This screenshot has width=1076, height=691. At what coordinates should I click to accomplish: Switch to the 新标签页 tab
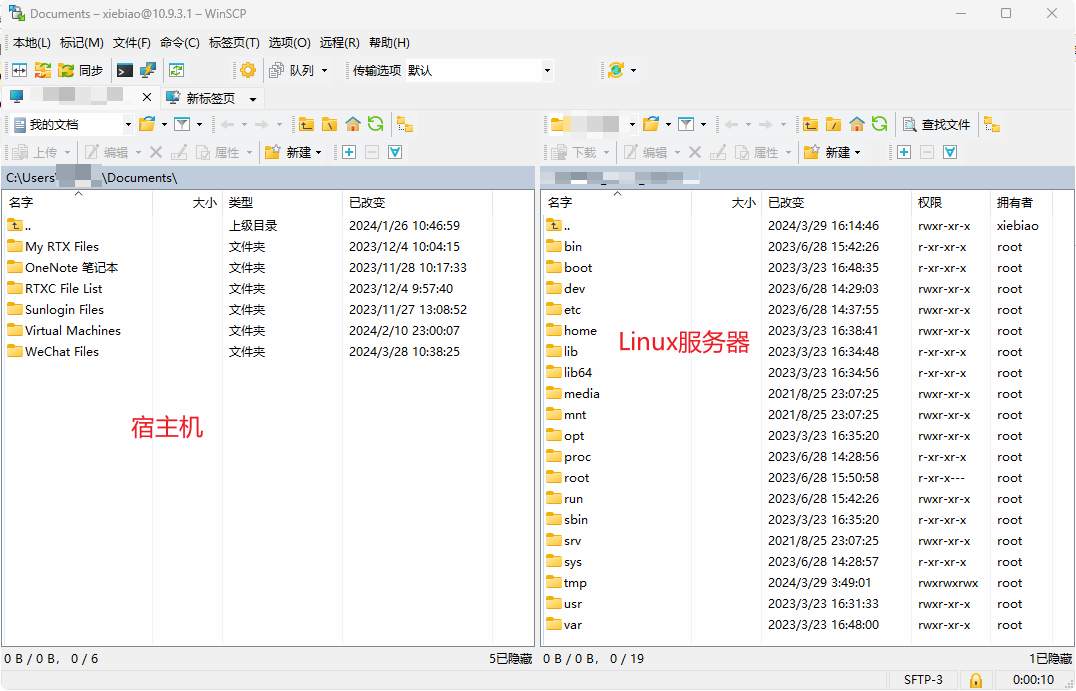pos(210,98)
